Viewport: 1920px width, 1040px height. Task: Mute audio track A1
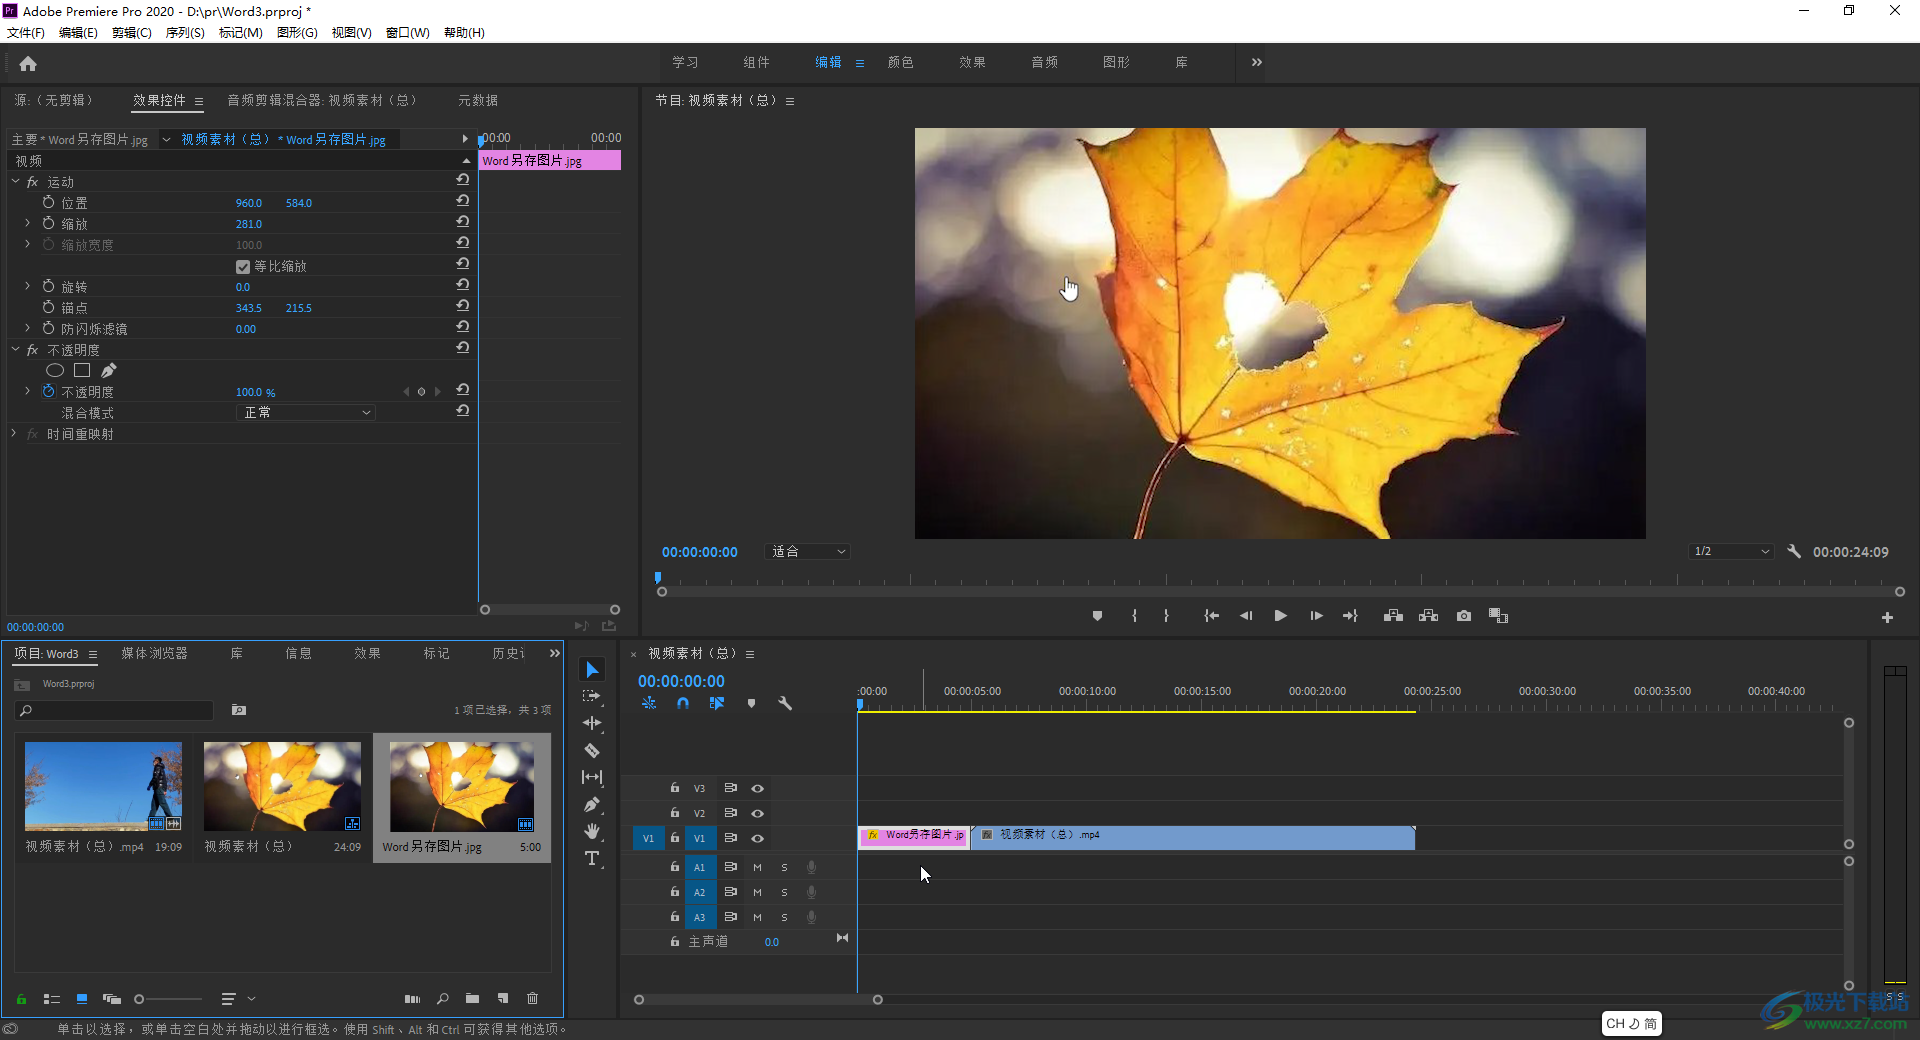point(757,867)
